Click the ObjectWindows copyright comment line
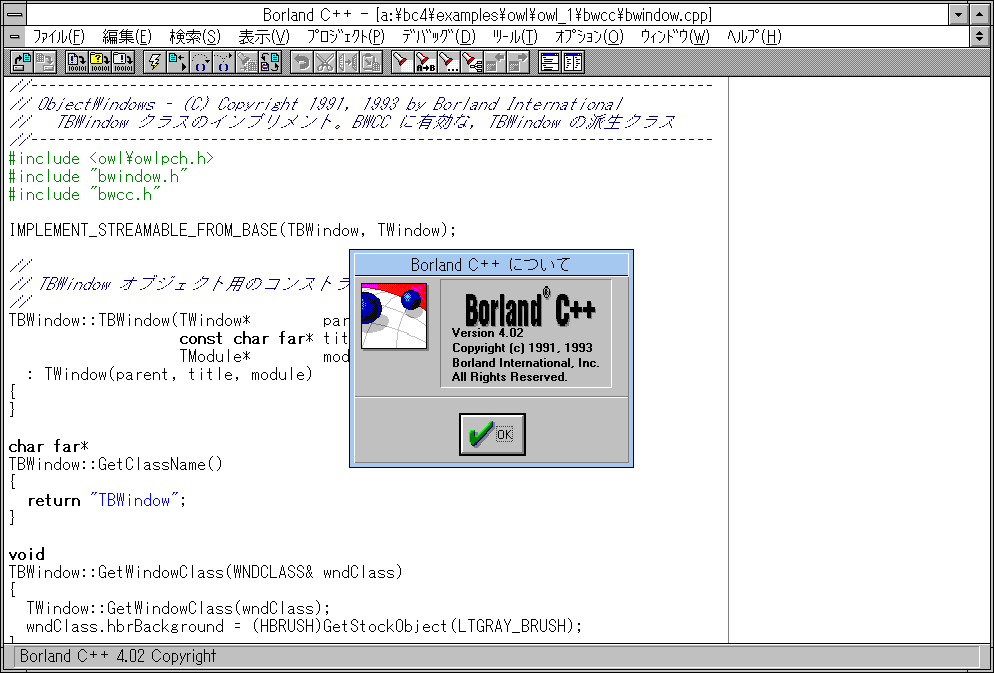The width and height of the screenshot is (994, 673). [x=316, y=104]
